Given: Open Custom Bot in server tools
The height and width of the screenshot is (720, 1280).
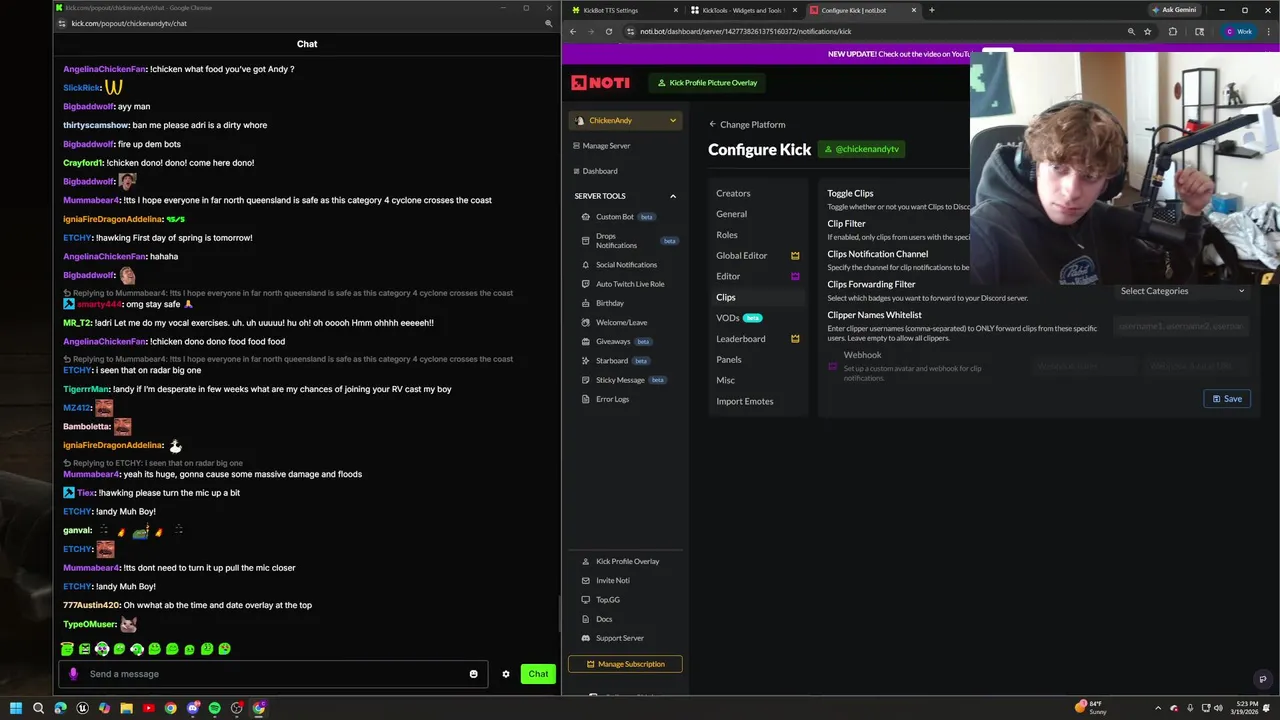Looking at the screenshot, I should coord(614,217).
